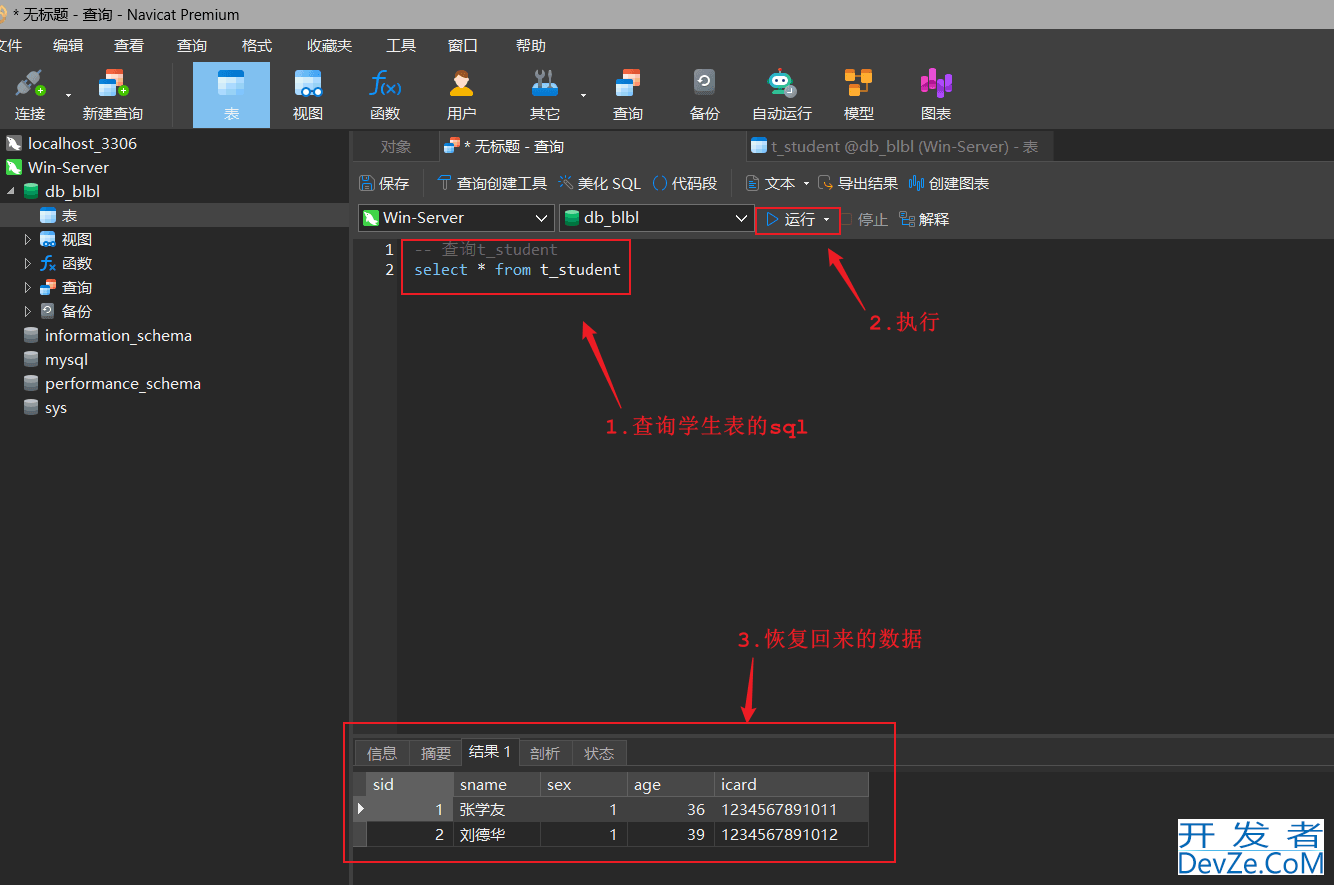This screenshot has height=885, width=1334.
Task: Save the query with 保存 button
Action: click(385, 183)
